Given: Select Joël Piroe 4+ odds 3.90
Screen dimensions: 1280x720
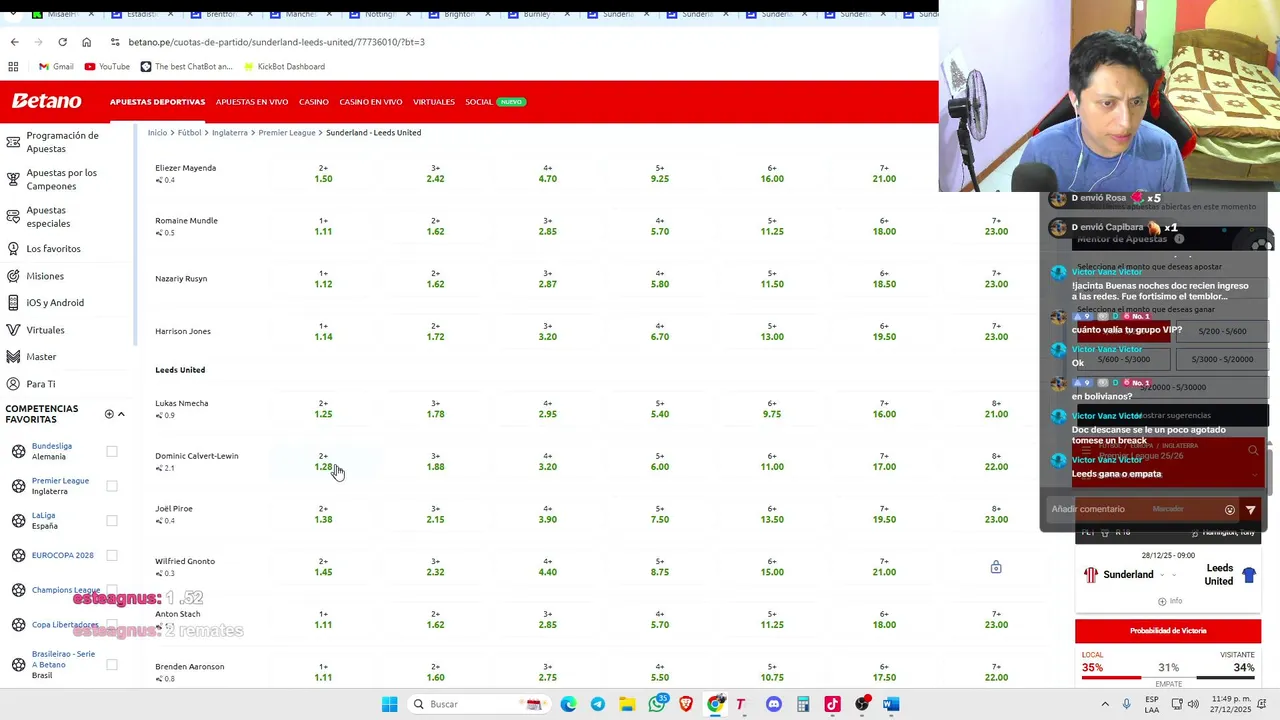Looking at the screenshot, I should point(547,514).
